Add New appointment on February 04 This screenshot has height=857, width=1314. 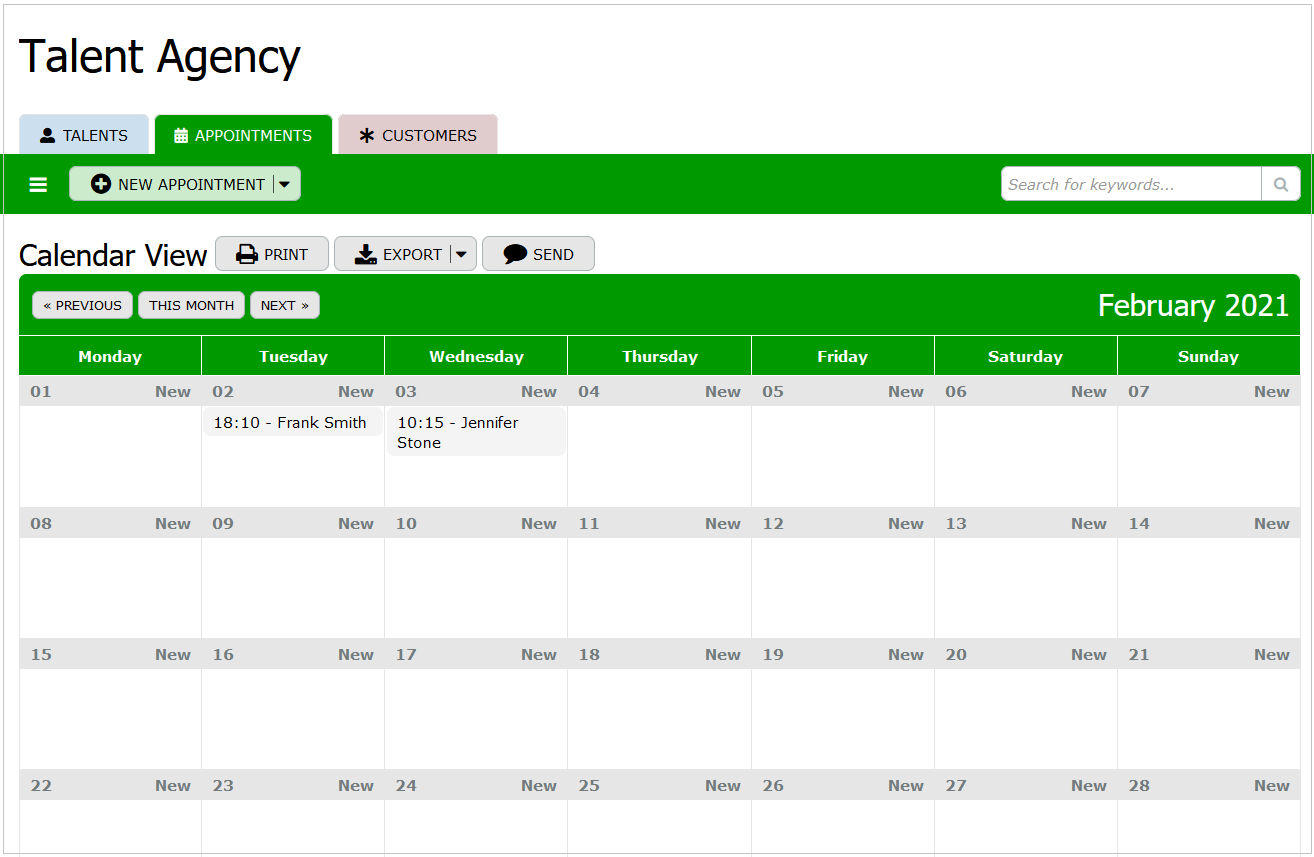coord(722,392)
